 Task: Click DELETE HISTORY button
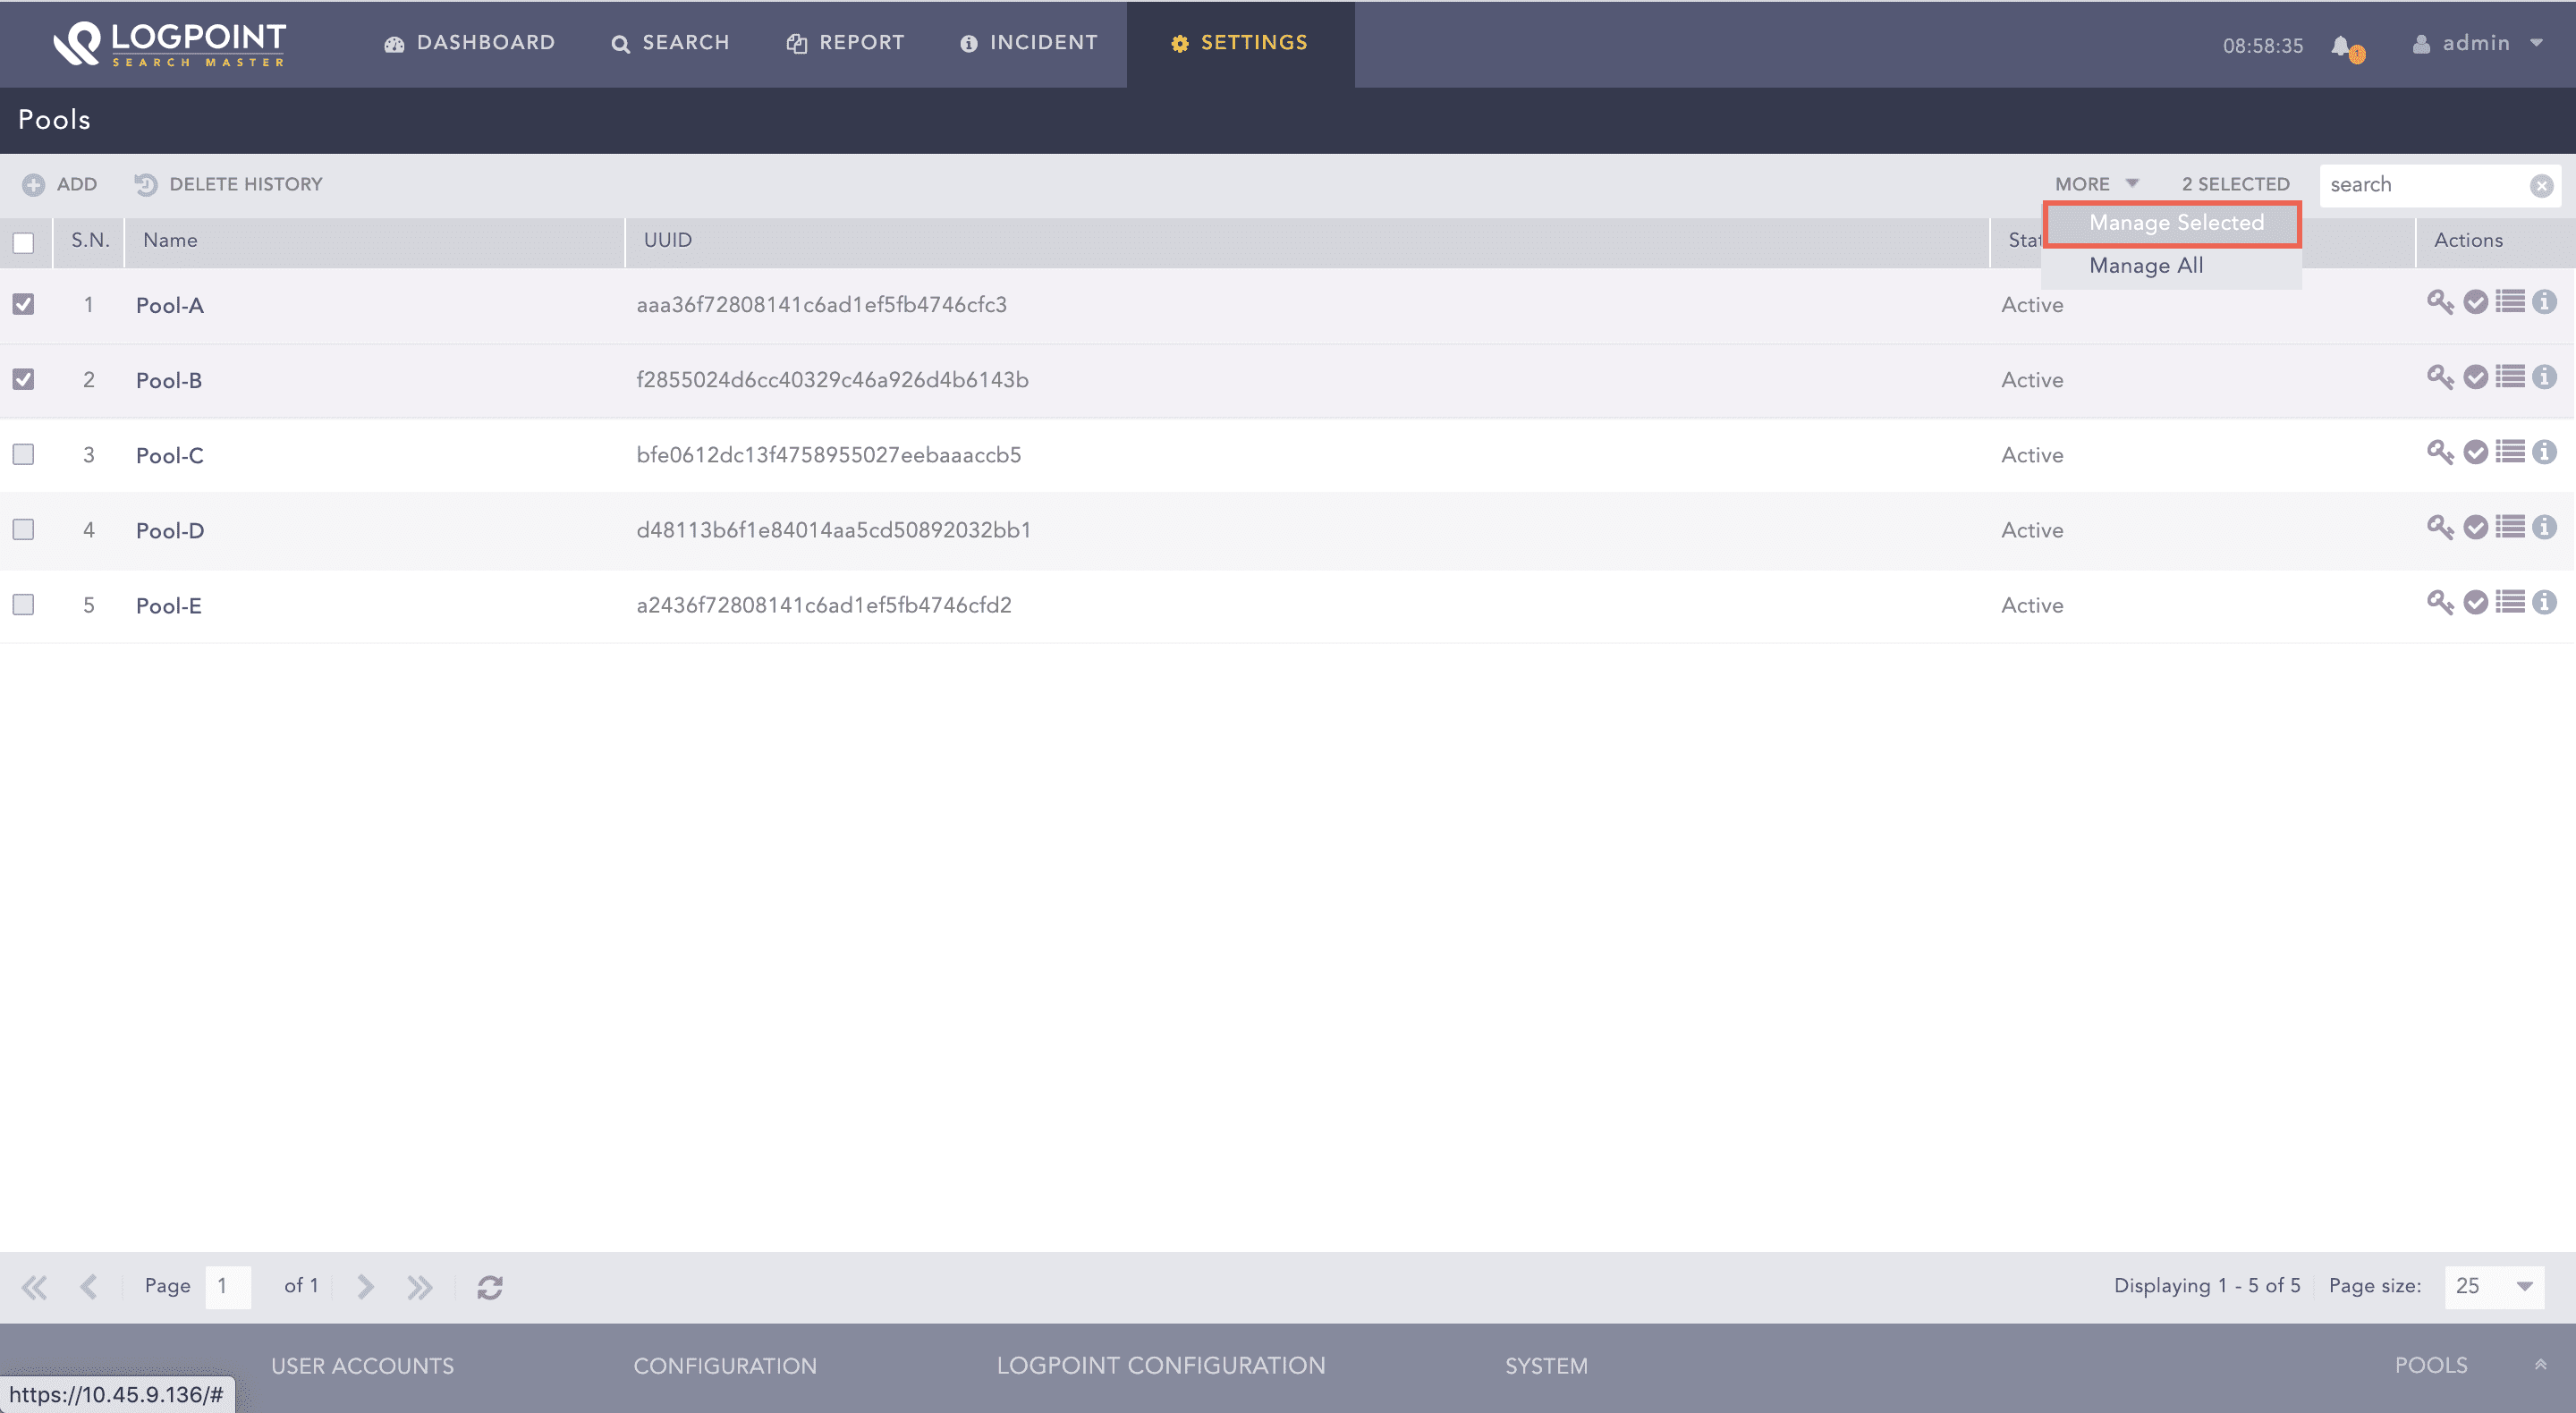[229, 184]
